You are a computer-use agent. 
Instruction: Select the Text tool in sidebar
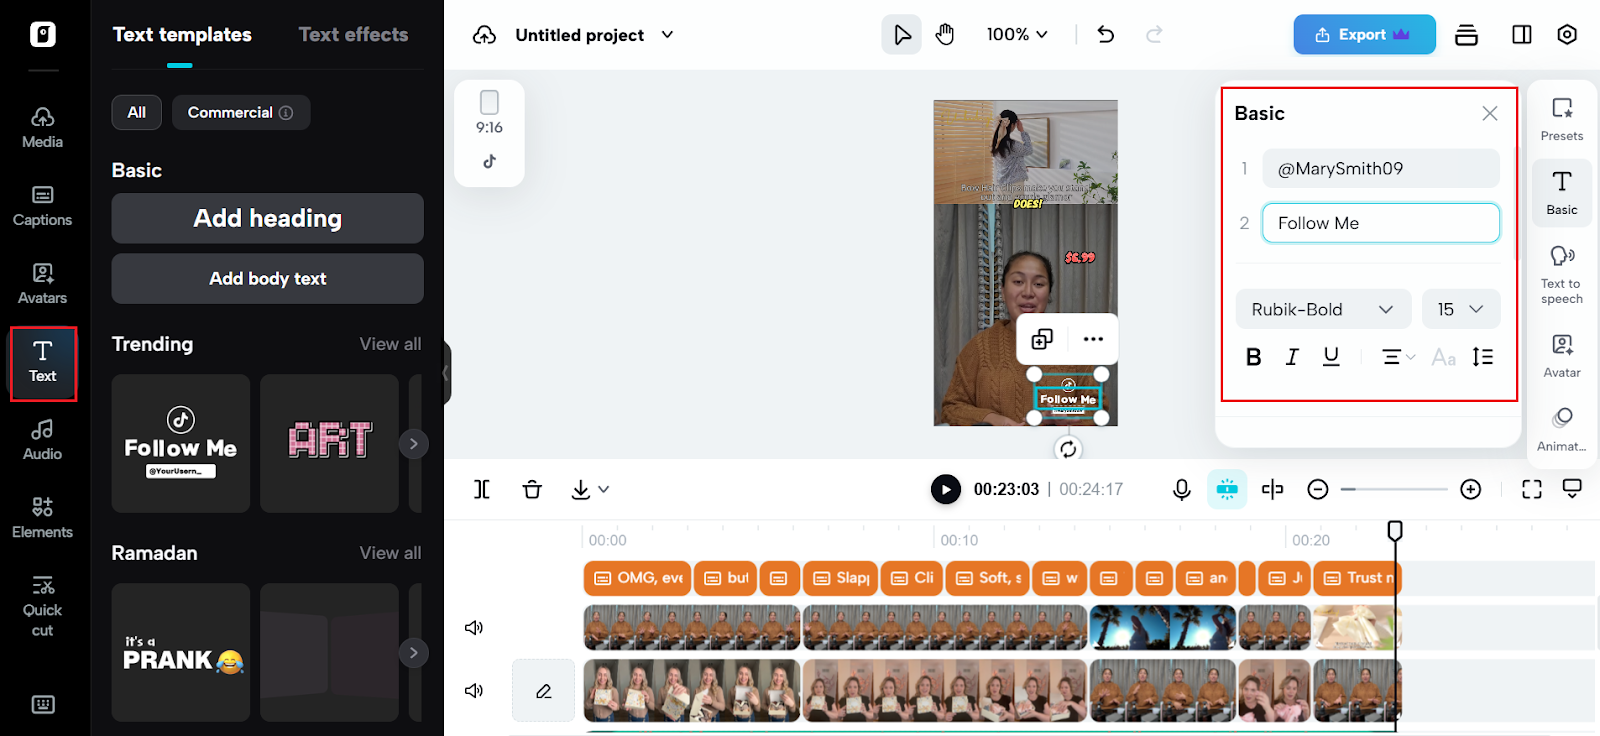tap(43, 363)
